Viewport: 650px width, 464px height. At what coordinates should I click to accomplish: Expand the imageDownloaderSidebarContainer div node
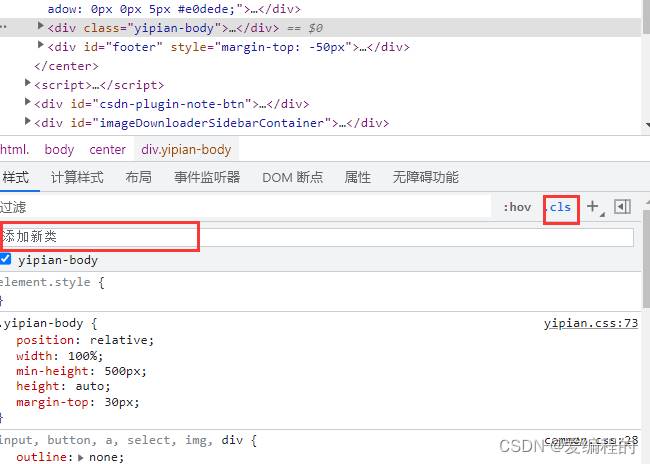click(x=27, y=121)
